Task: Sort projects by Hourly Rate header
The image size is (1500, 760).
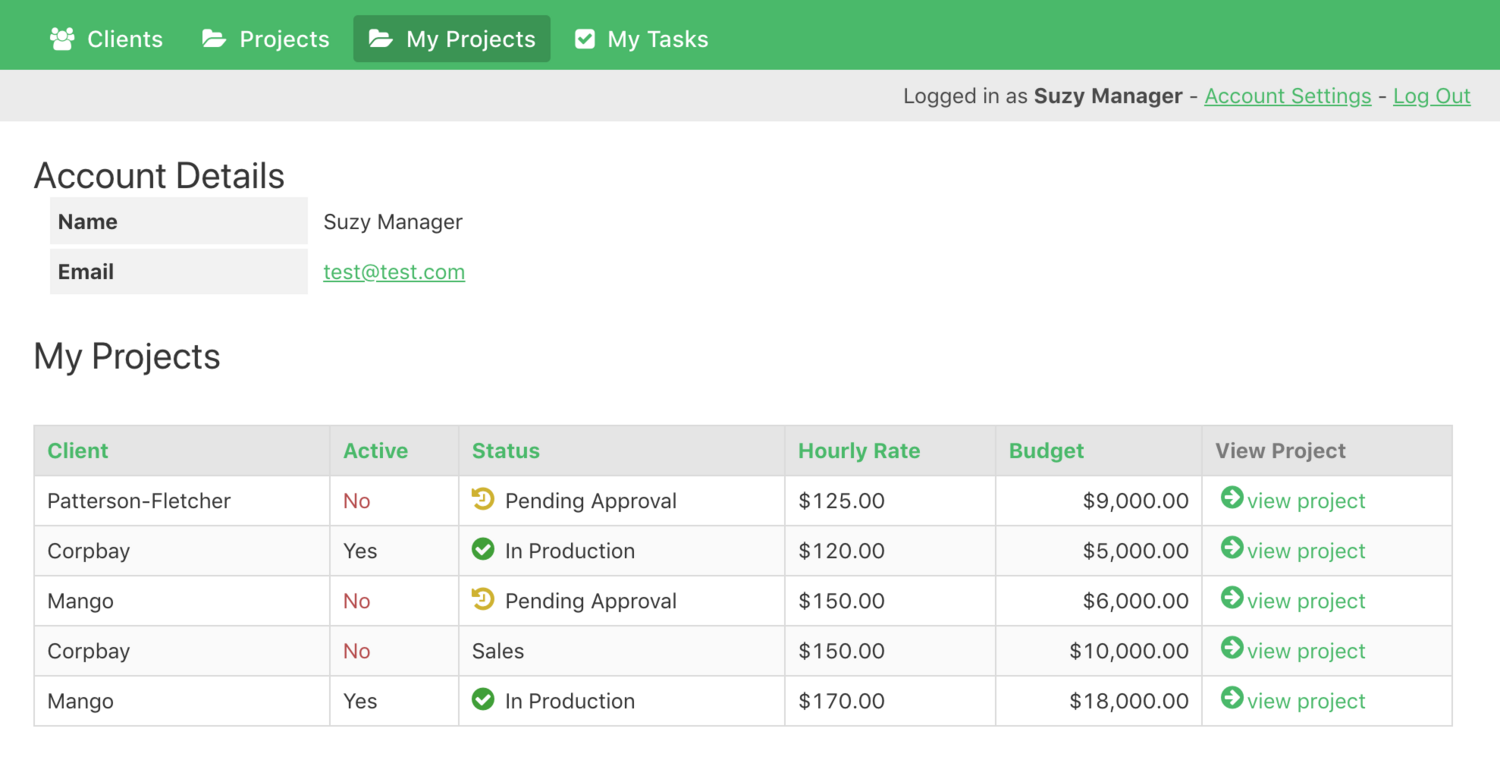Action: pos(859,451)
